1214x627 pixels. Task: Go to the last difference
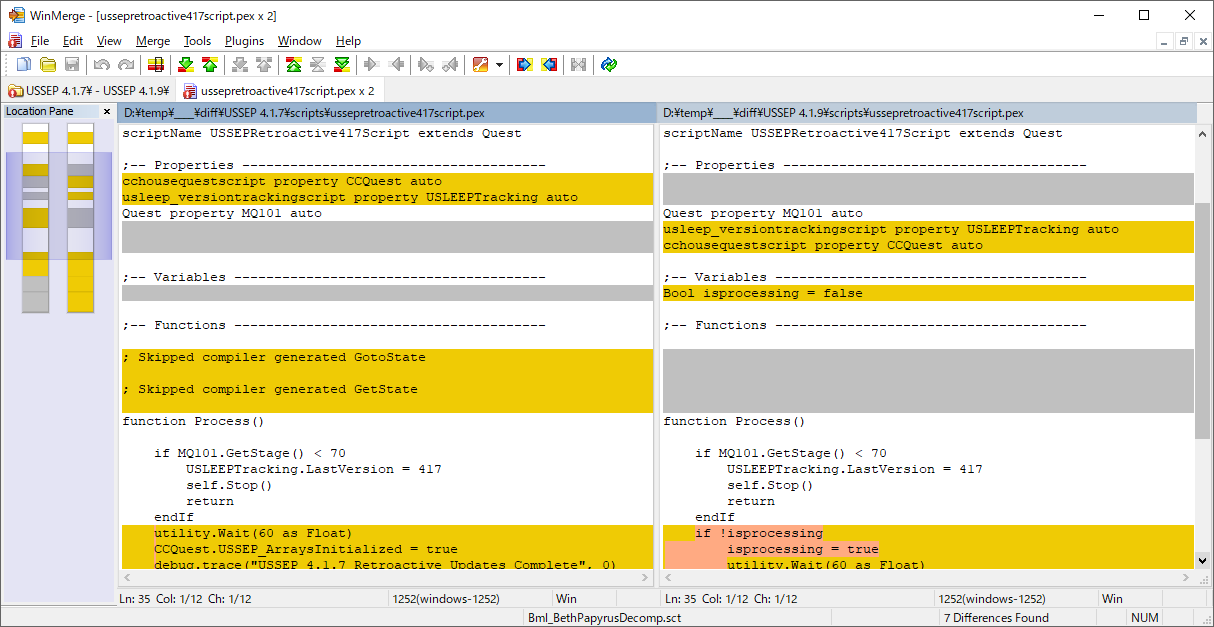(342, 65)
